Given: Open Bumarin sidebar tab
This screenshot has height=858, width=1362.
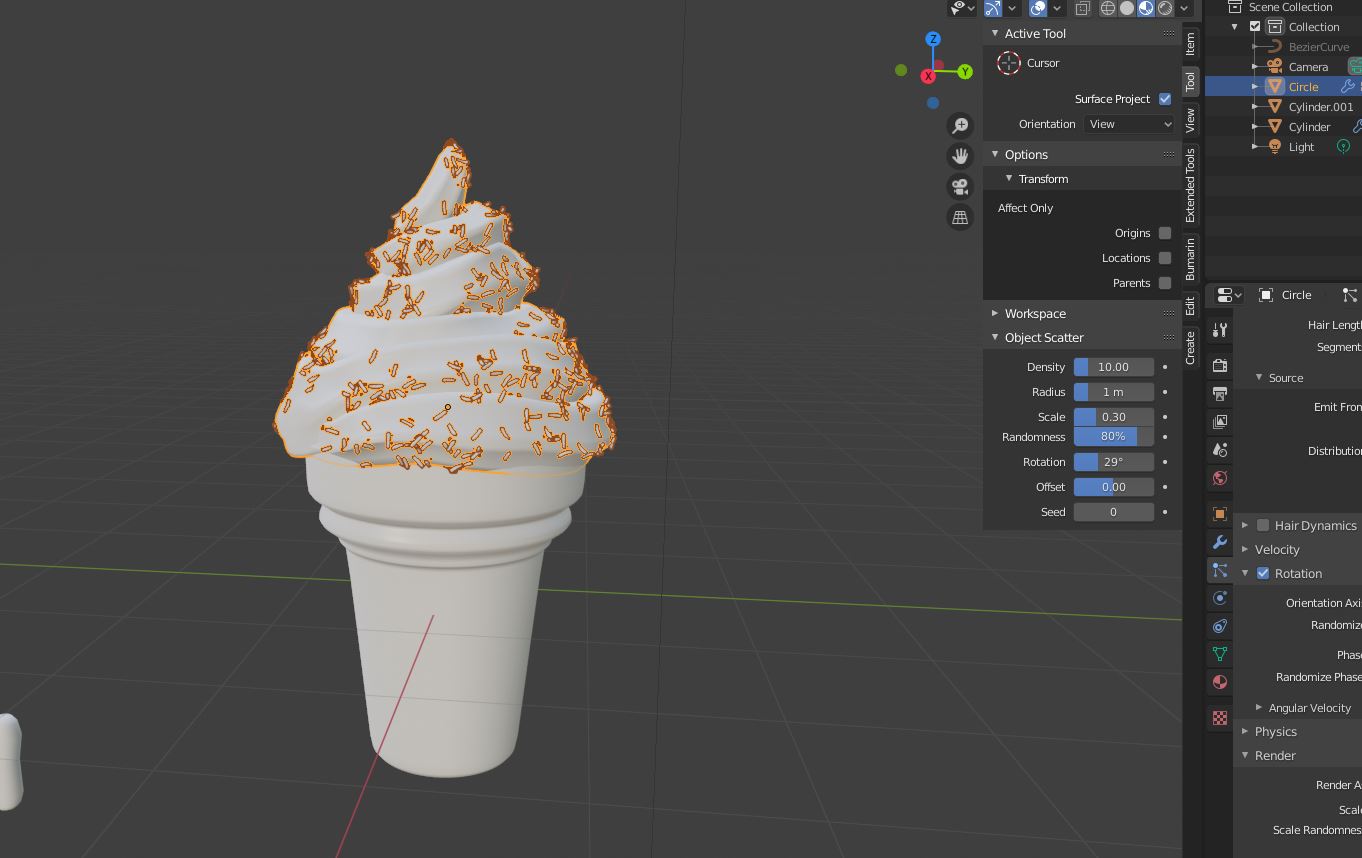Looking at the screenshot, I should [x=1190, y=259].
